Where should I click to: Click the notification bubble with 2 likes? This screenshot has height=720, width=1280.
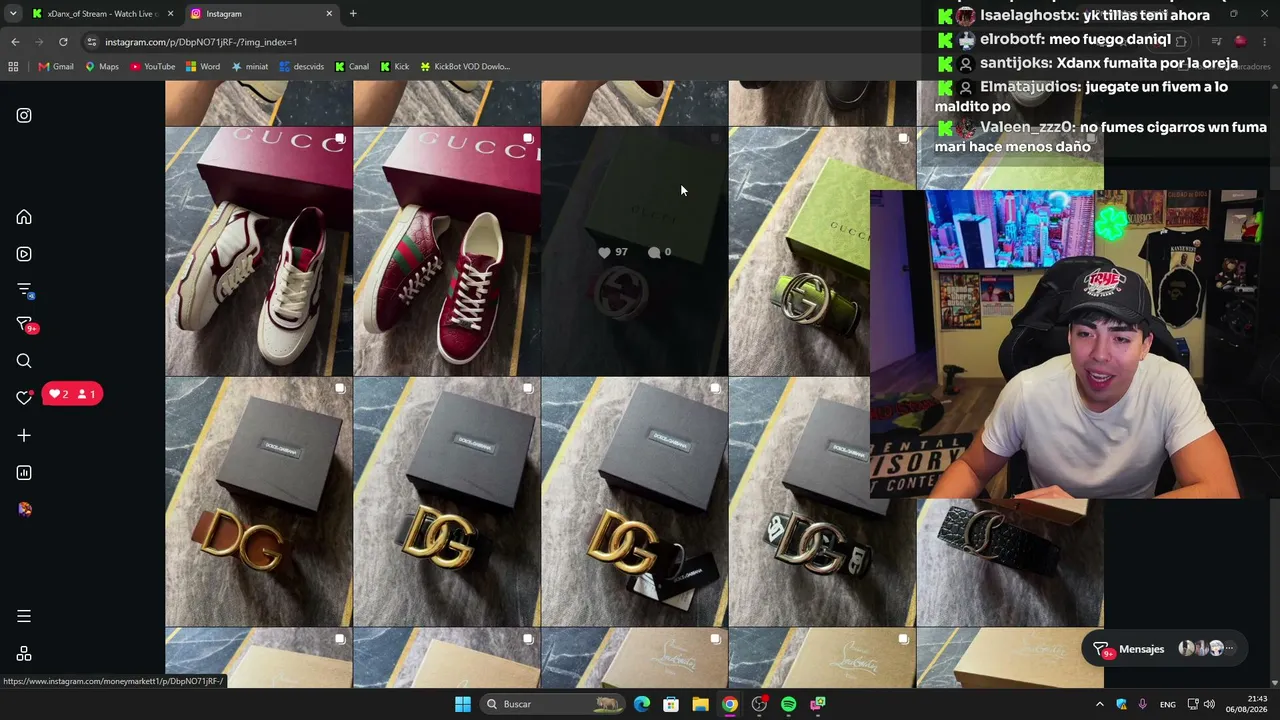[x=72, y=394]
